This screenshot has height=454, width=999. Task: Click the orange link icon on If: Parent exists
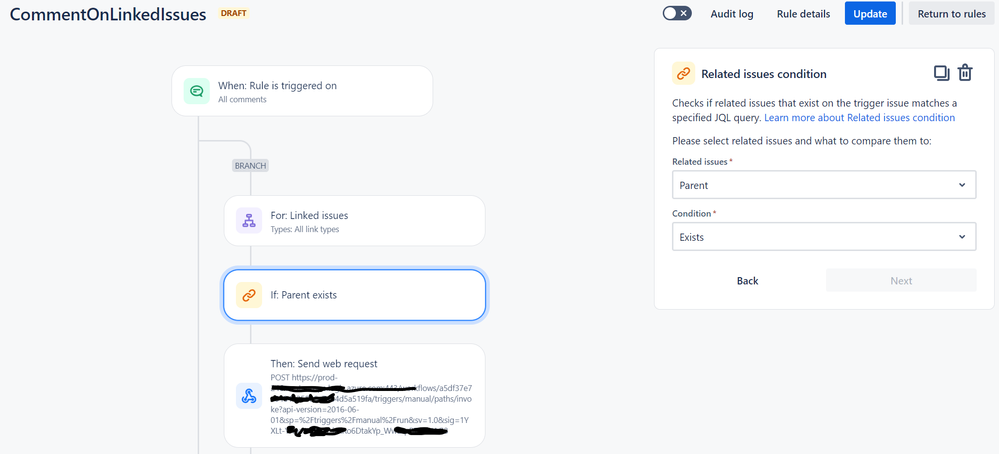[x=249, y=295]
